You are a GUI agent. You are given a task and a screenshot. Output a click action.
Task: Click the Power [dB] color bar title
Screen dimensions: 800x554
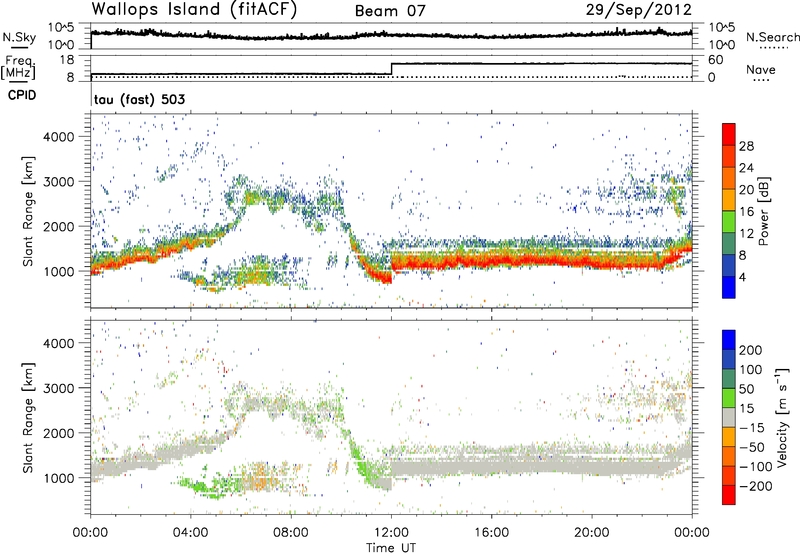click(763, 211)
